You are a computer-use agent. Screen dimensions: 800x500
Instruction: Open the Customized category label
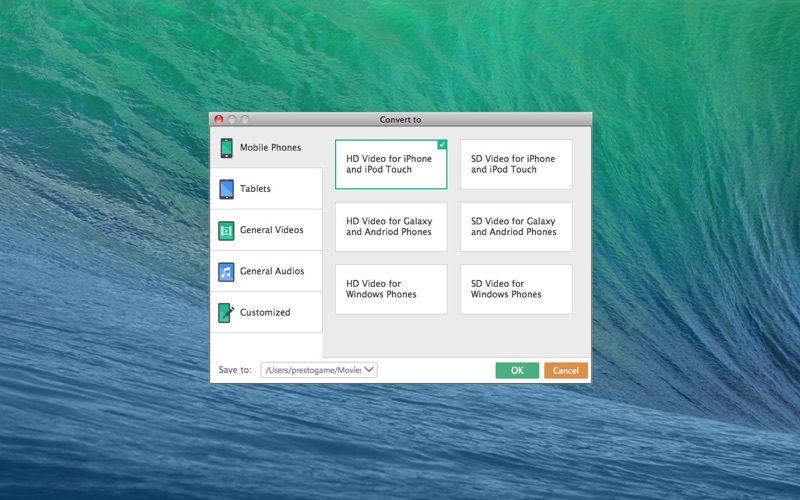pyautogui.click(x=265, y=313)
